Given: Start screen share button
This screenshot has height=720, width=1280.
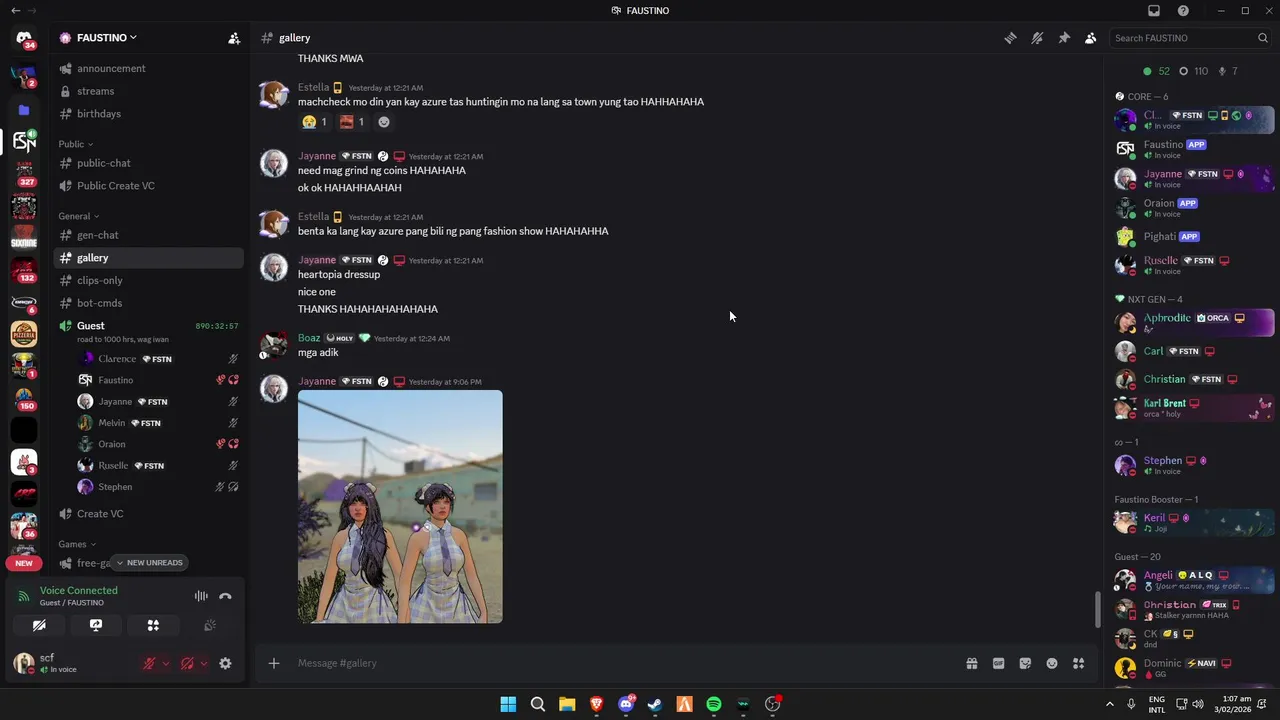Looking at the screenshot, I should [96, 625].
